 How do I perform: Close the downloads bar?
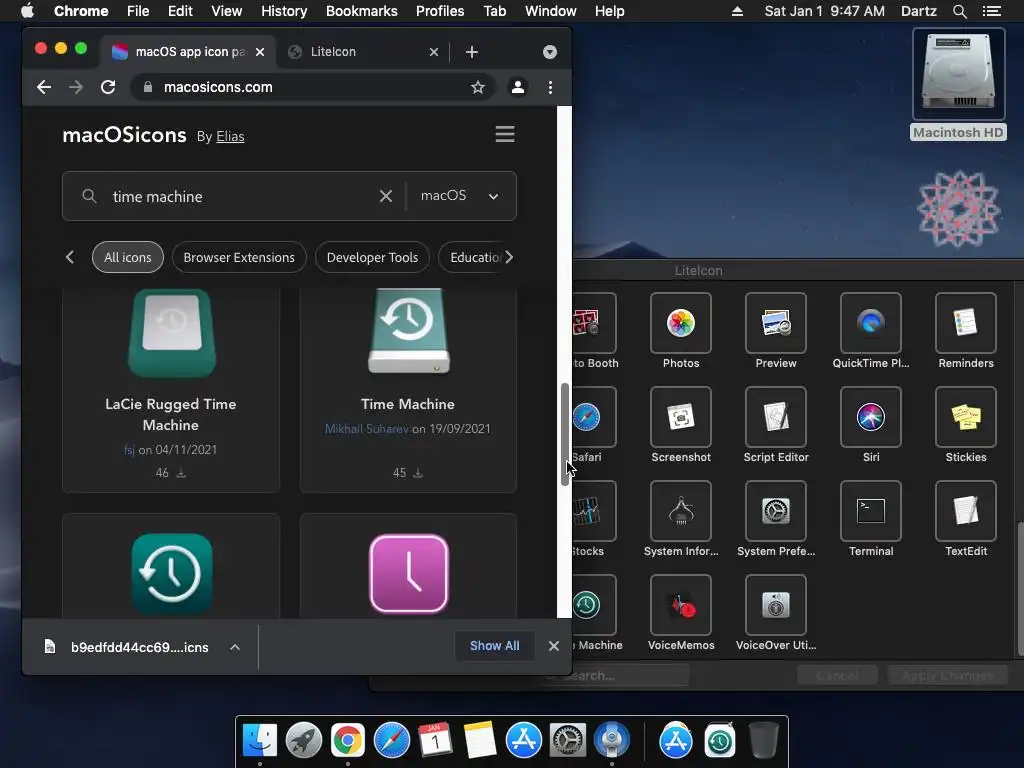554,646
